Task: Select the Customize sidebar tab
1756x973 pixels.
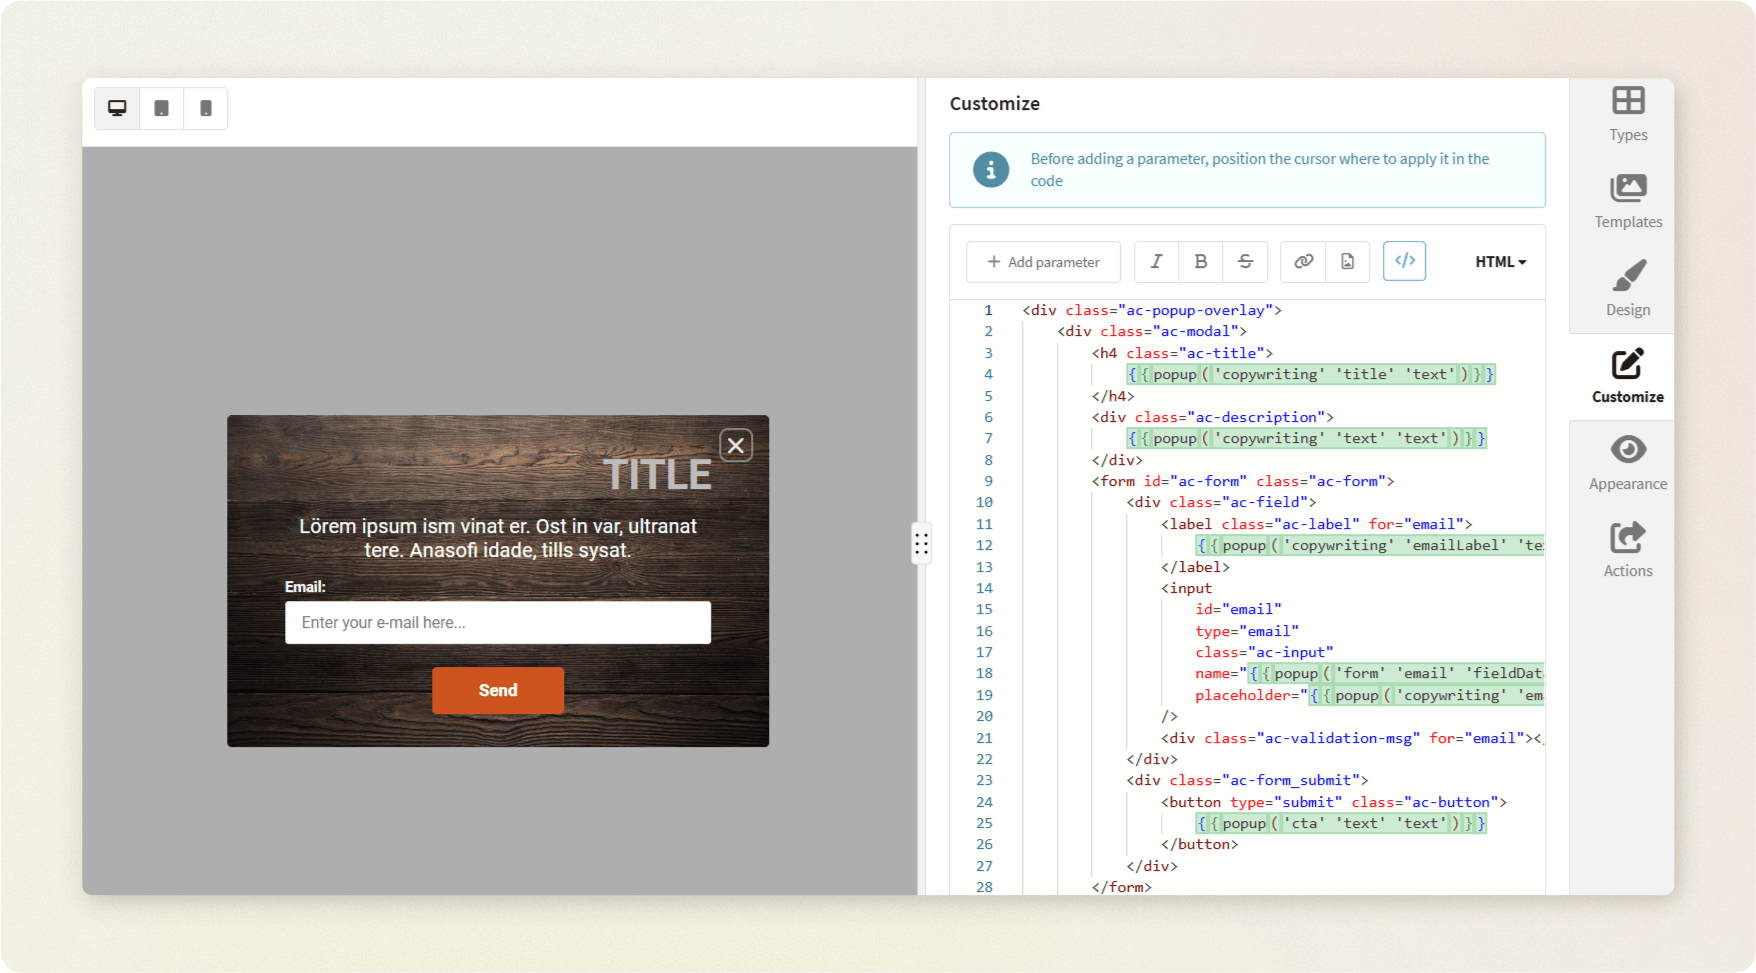Action: (x=1627, y=376)
